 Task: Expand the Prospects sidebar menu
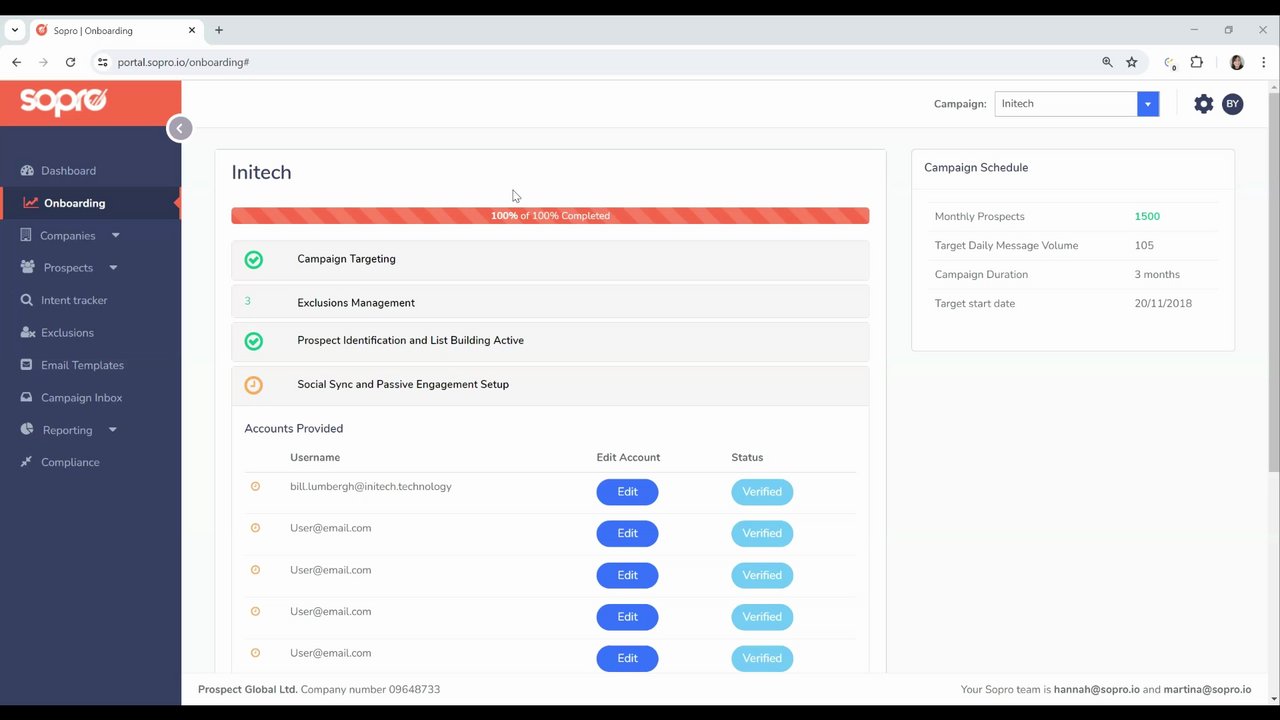[68, 268]
